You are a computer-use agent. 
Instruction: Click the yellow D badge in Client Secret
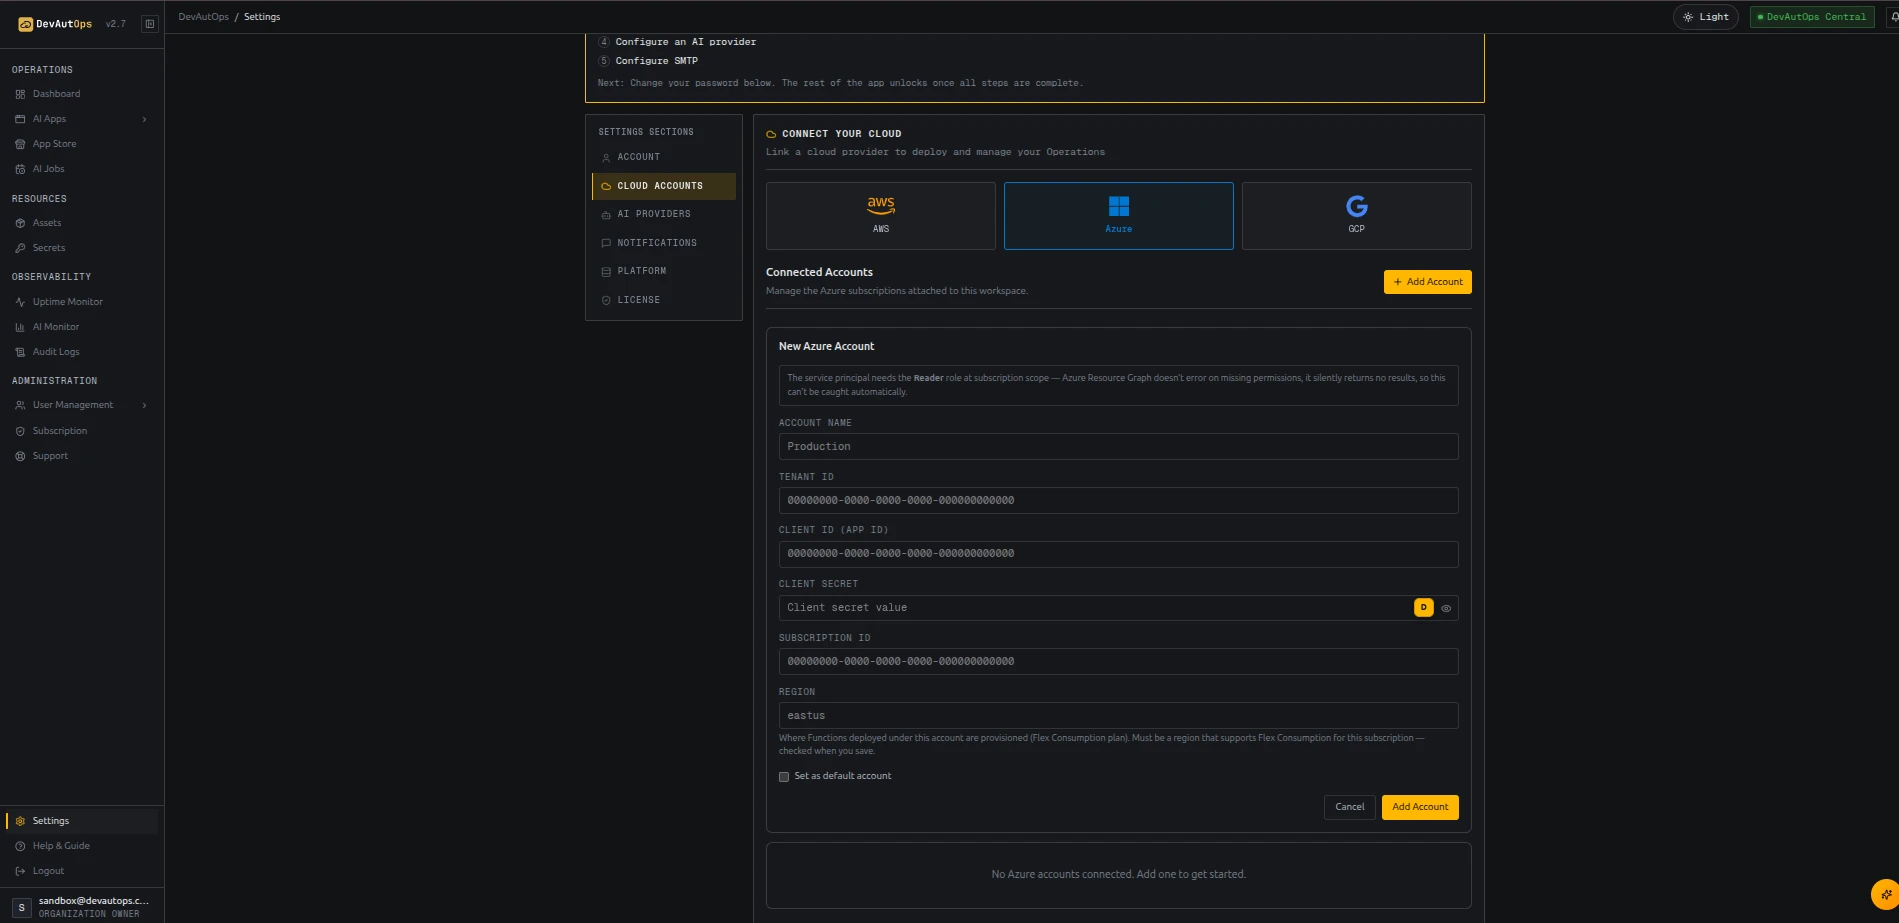[x=1424, y=608]
